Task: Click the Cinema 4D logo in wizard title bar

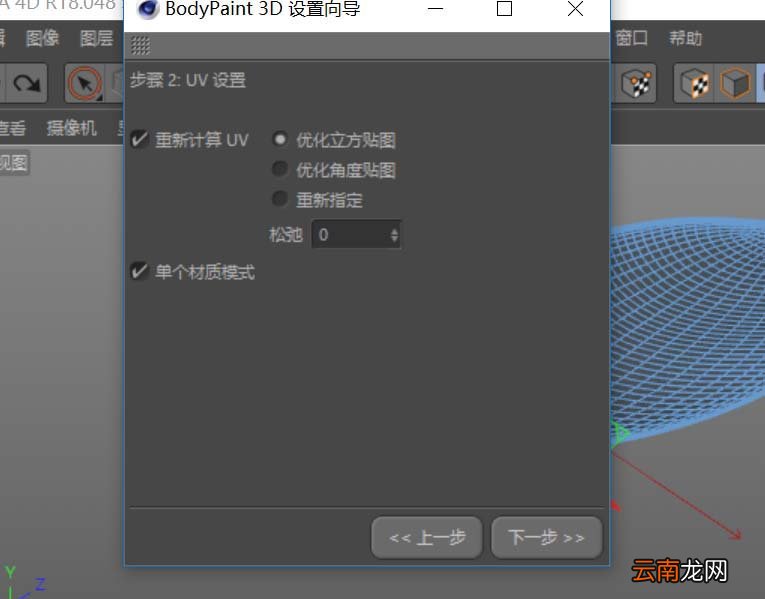Action: [x=148, y=9]
